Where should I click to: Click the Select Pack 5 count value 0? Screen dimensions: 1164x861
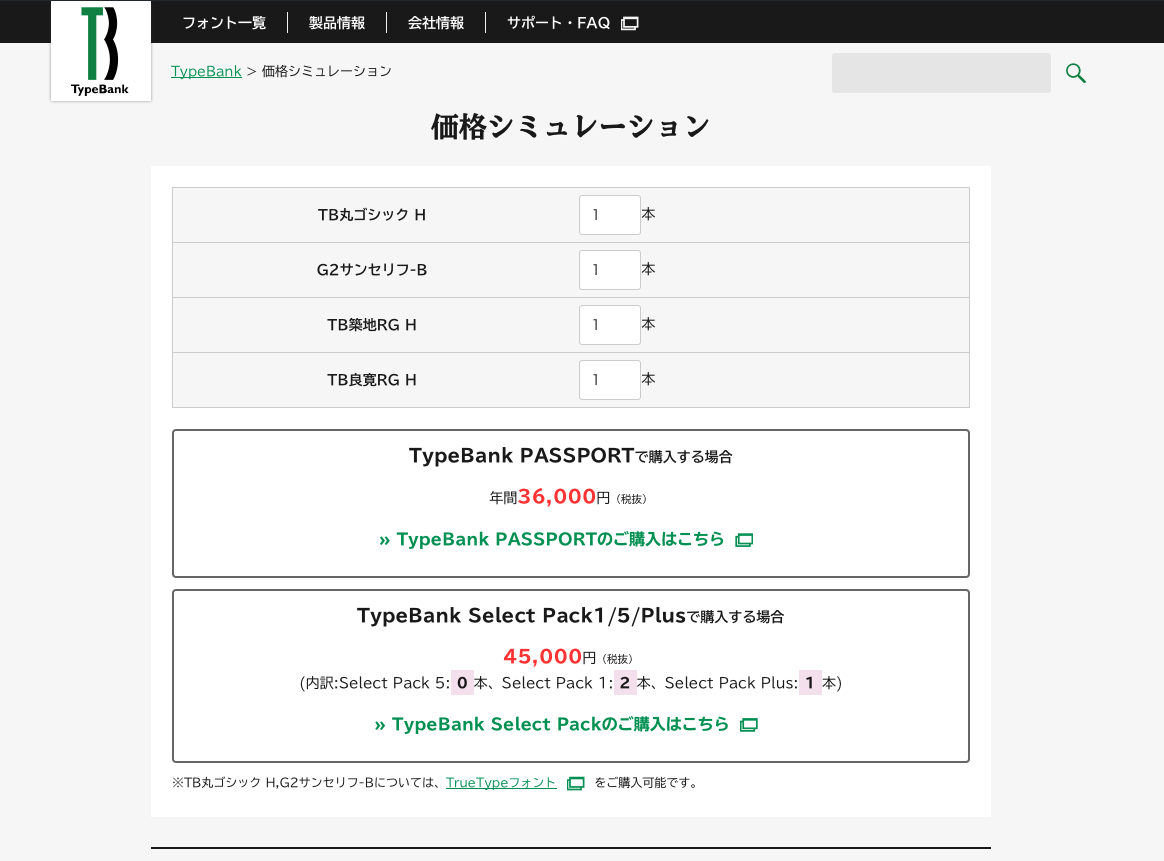462,683
